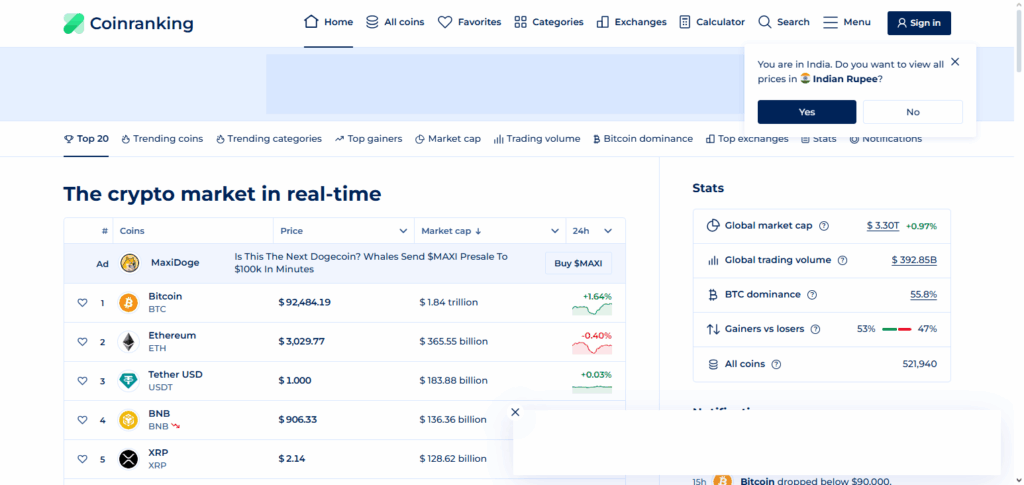This screenshot has height=485, width=1024.
Task: Open the $ 3.30T global market cap link
Action: tap(883, 226)
